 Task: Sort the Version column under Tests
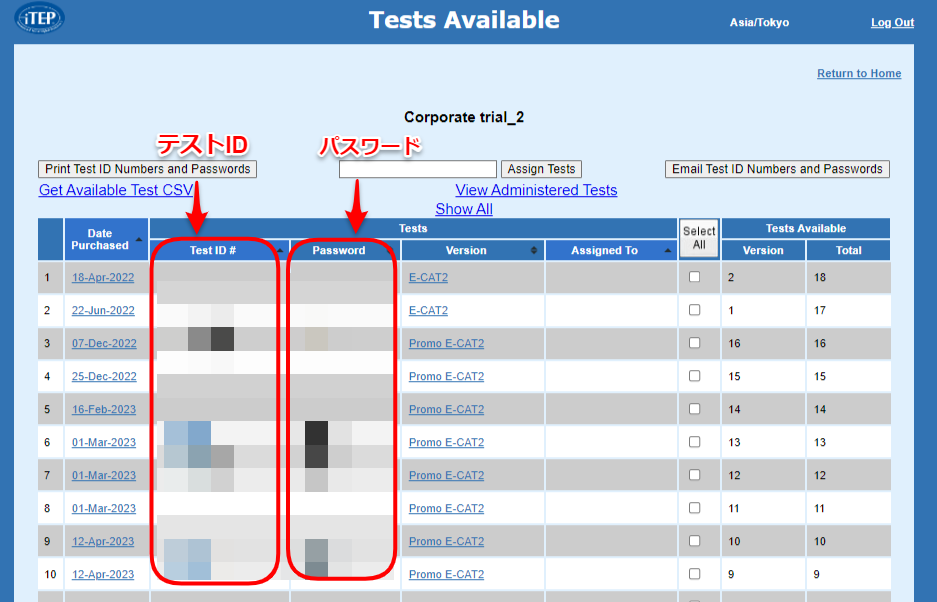[534, 250]
